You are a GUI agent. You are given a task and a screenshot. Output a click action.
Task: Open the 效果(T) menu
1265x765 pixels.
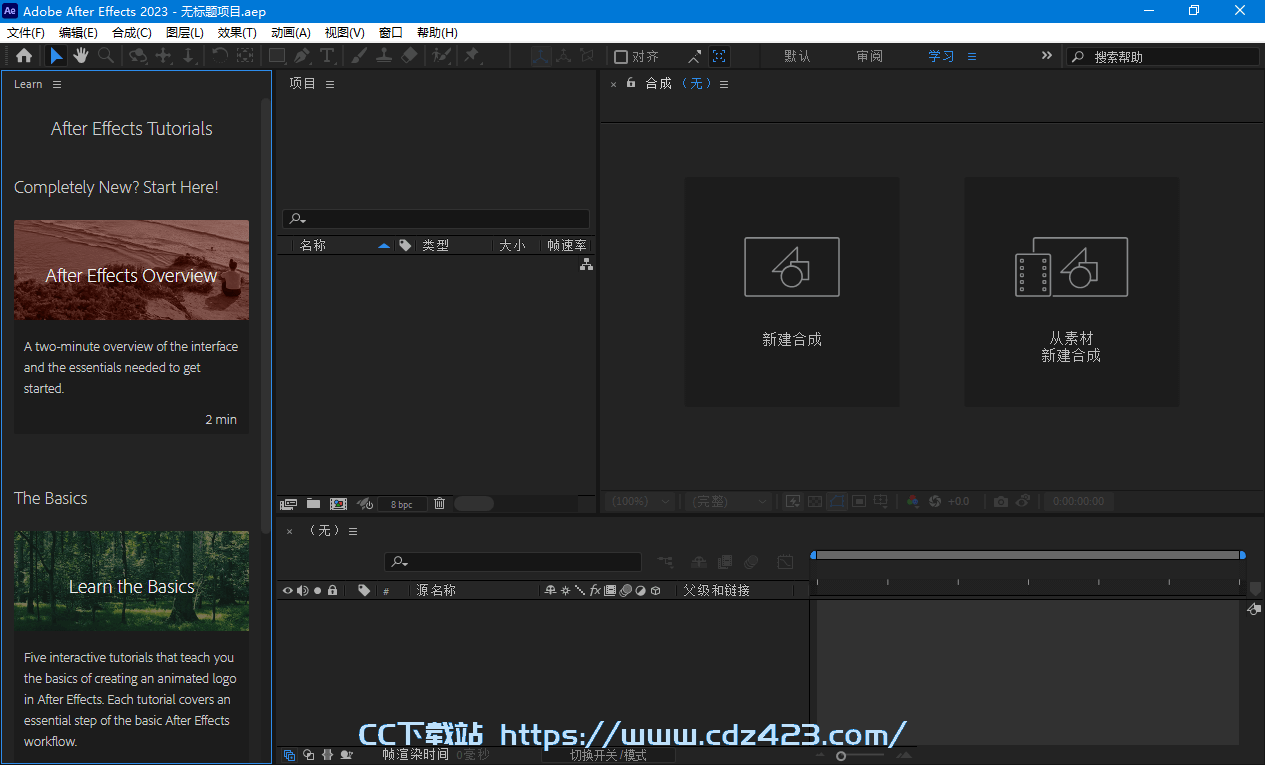click(237, 33)
